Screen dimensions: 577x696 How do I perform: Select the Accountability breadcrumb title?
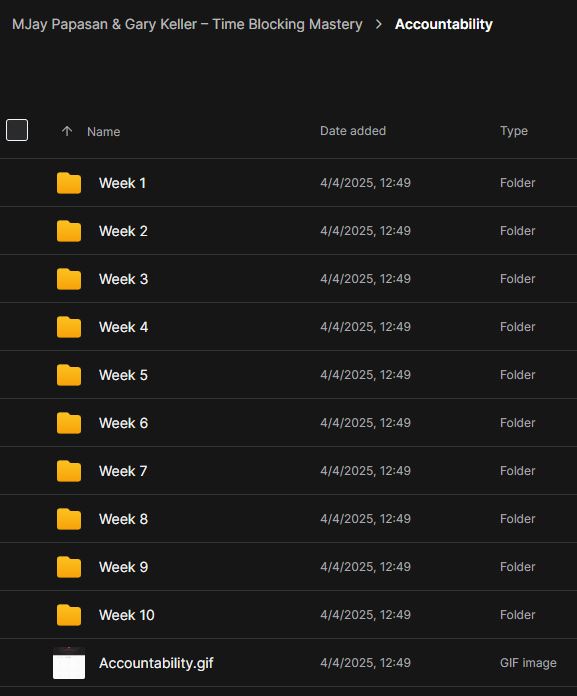point(444,24)
